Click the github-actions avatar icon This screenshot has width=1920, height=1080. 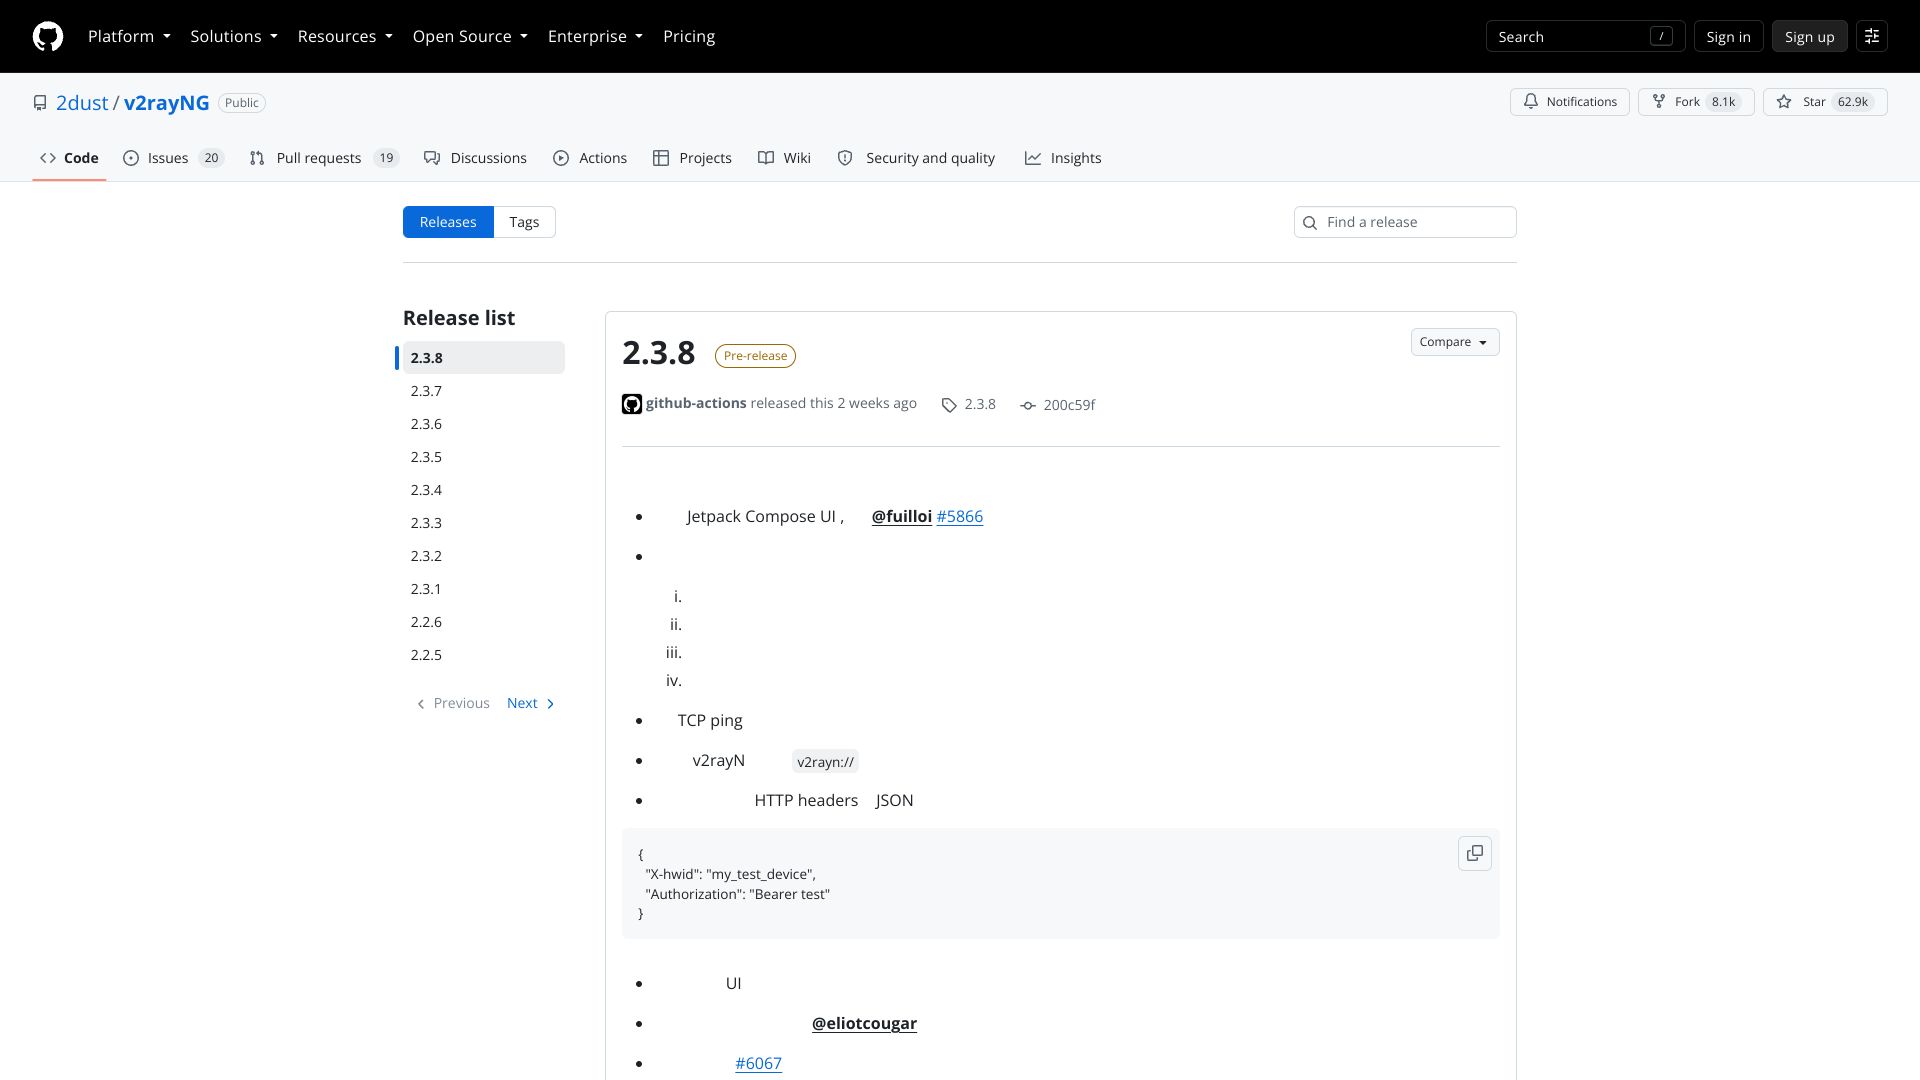tap(632, 404)
